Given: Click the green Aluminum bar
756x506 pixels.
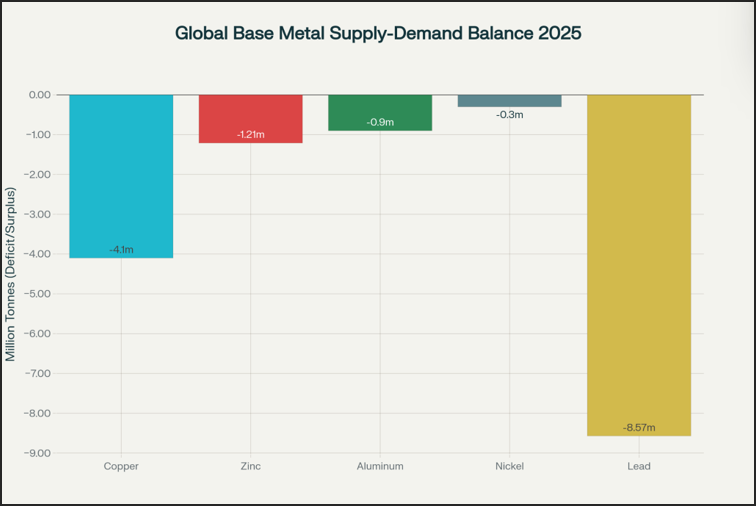Looking at the screenshot, I should point(380,108).
